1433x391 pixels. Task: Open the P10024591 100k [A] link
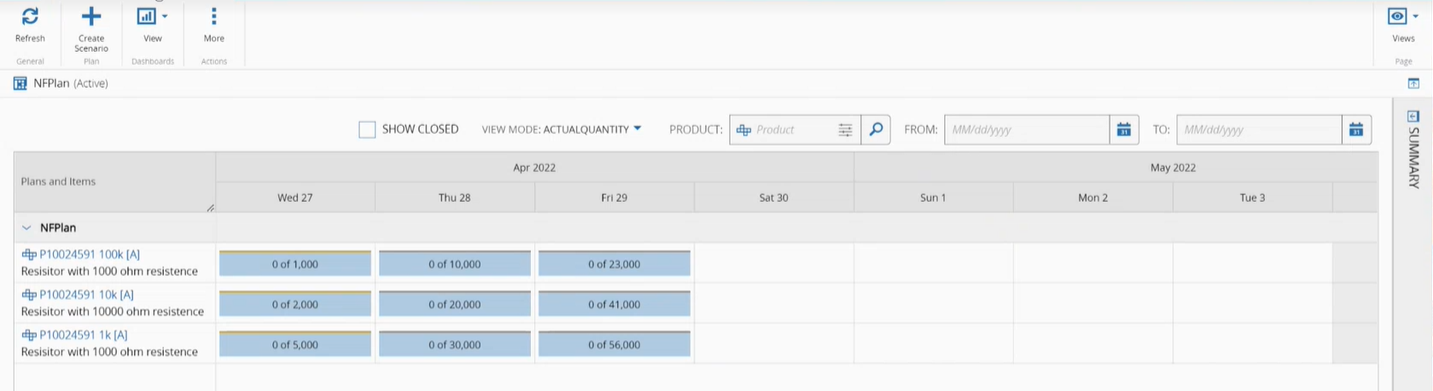coord(89,255)
